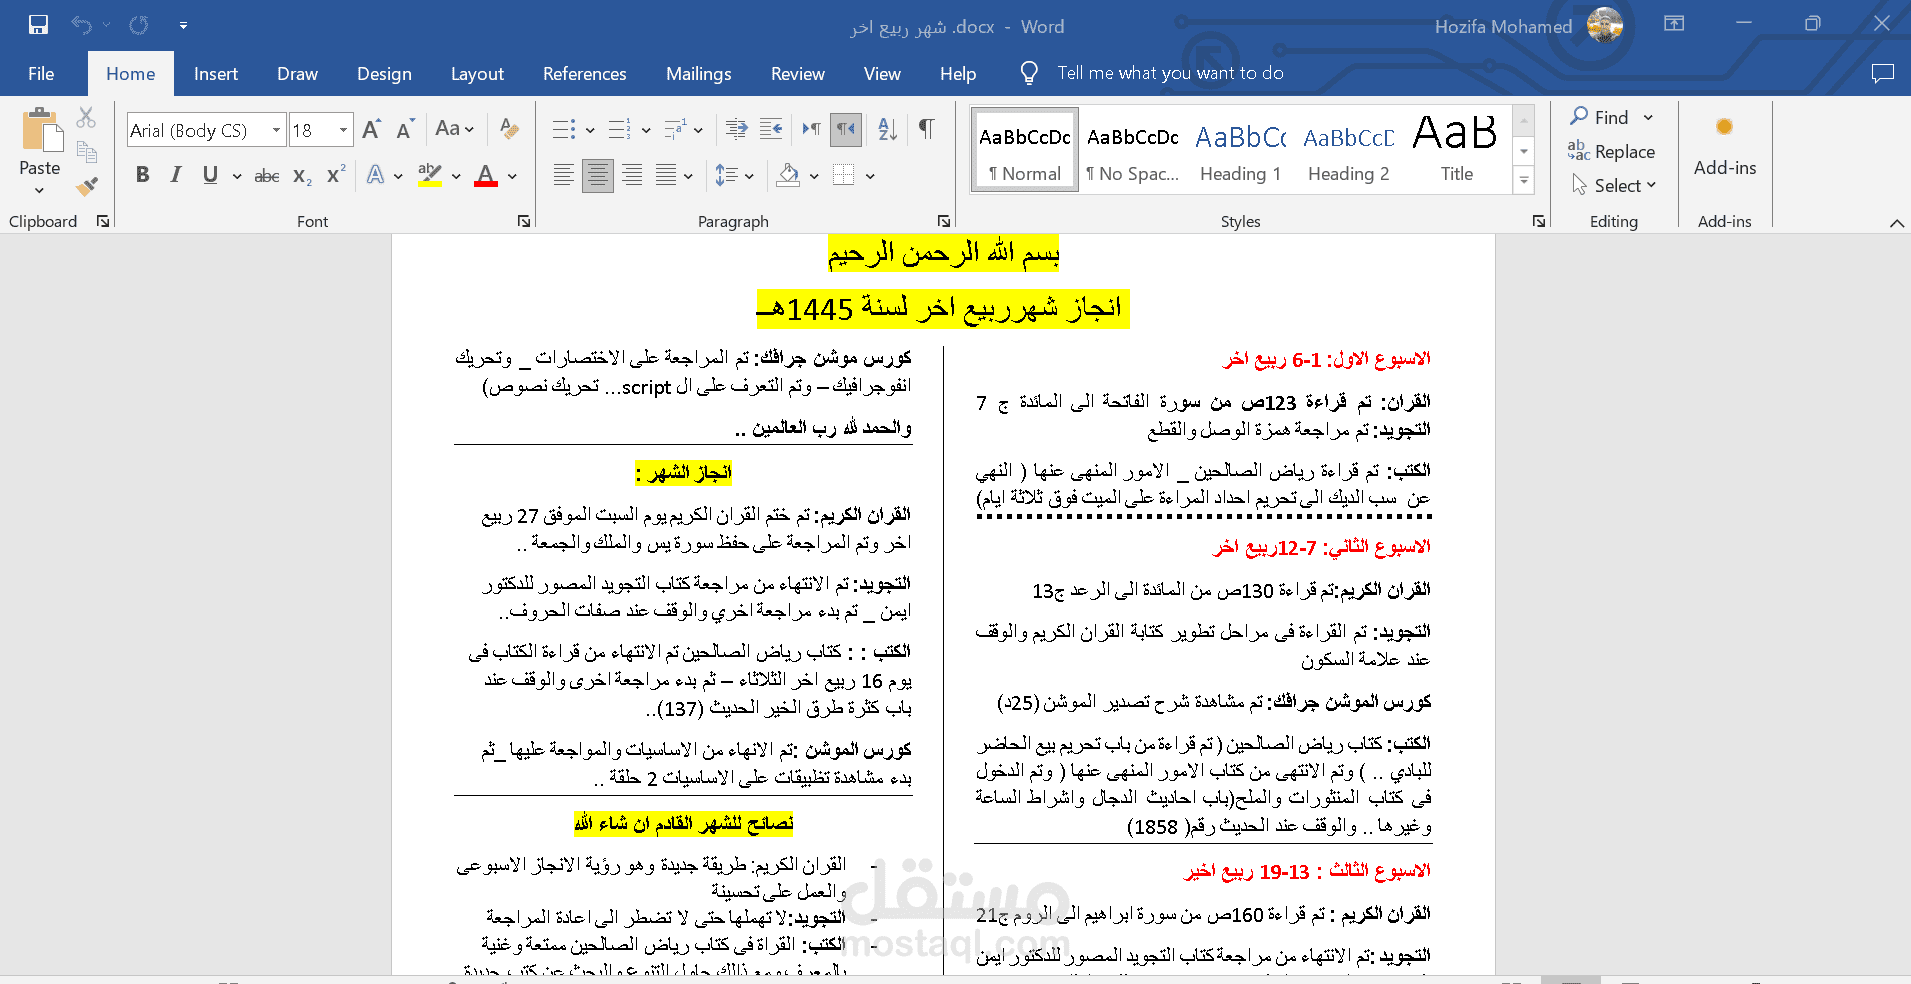Apply yellow text highlight color
This screenshot has width=1911, height=984.
[x=429, y=176]
